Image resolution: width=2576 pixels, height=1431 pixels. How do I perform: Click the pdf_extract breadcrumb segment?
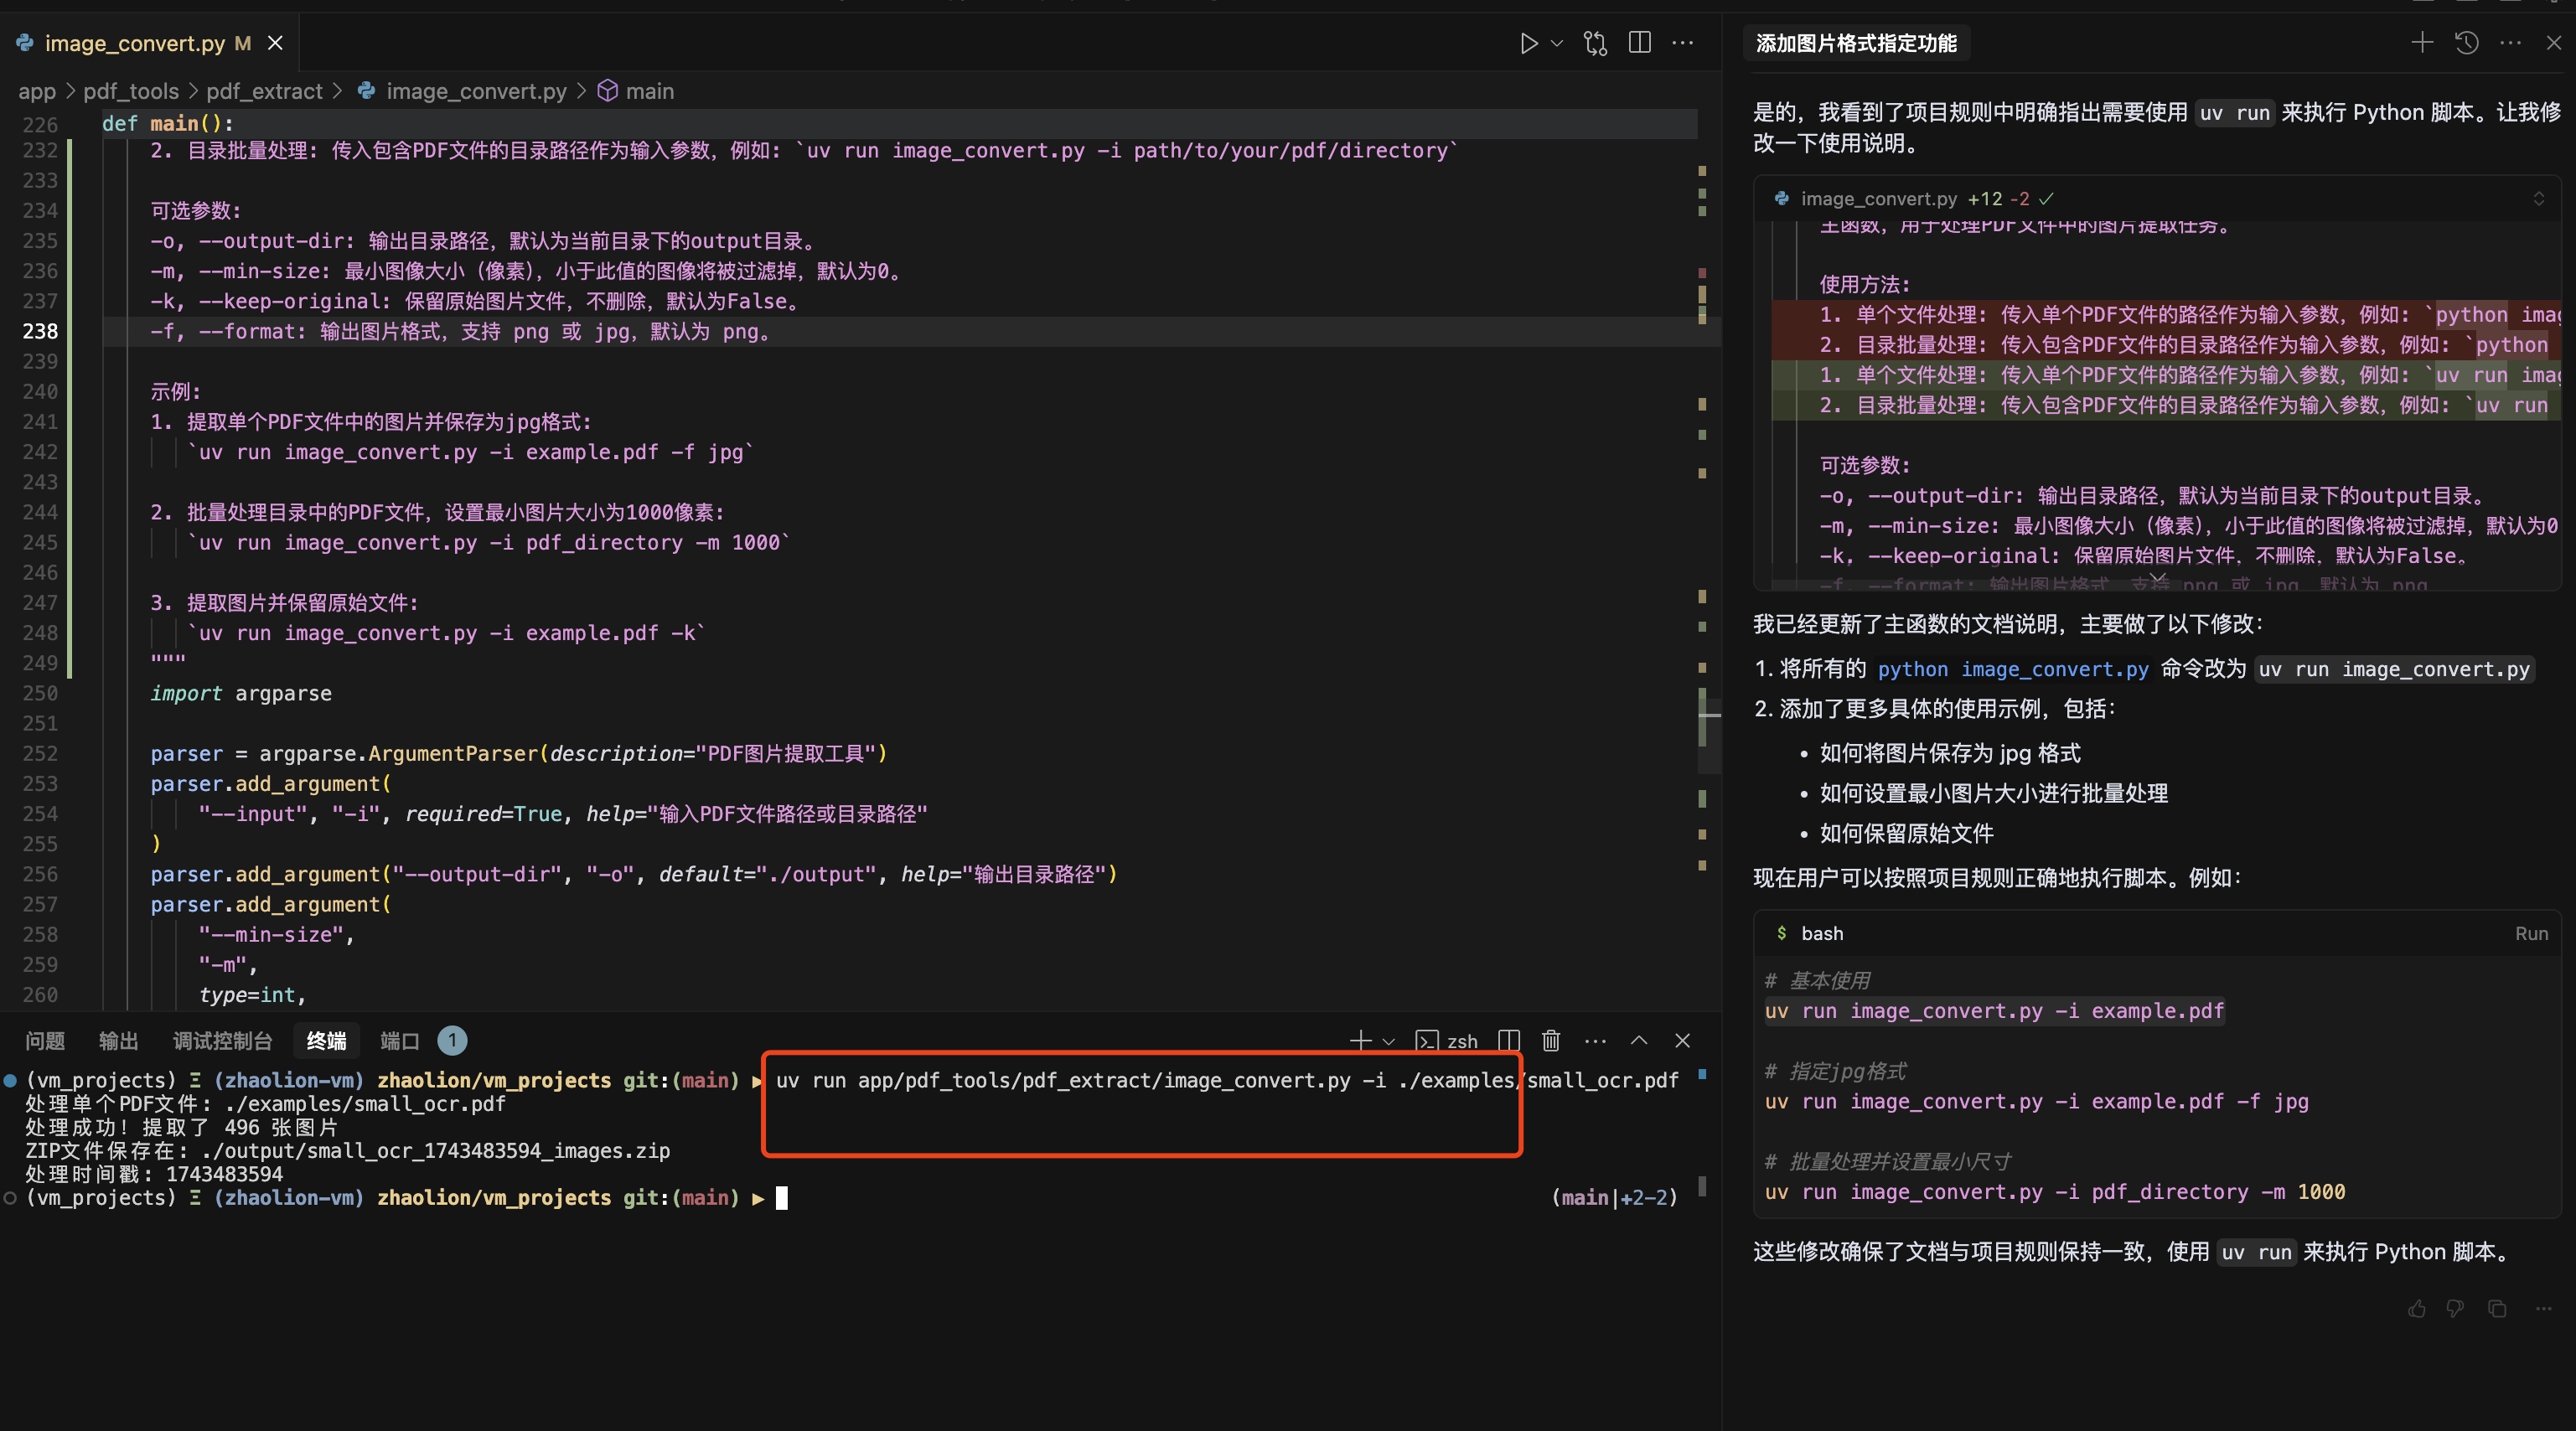[x=264, y=91]
